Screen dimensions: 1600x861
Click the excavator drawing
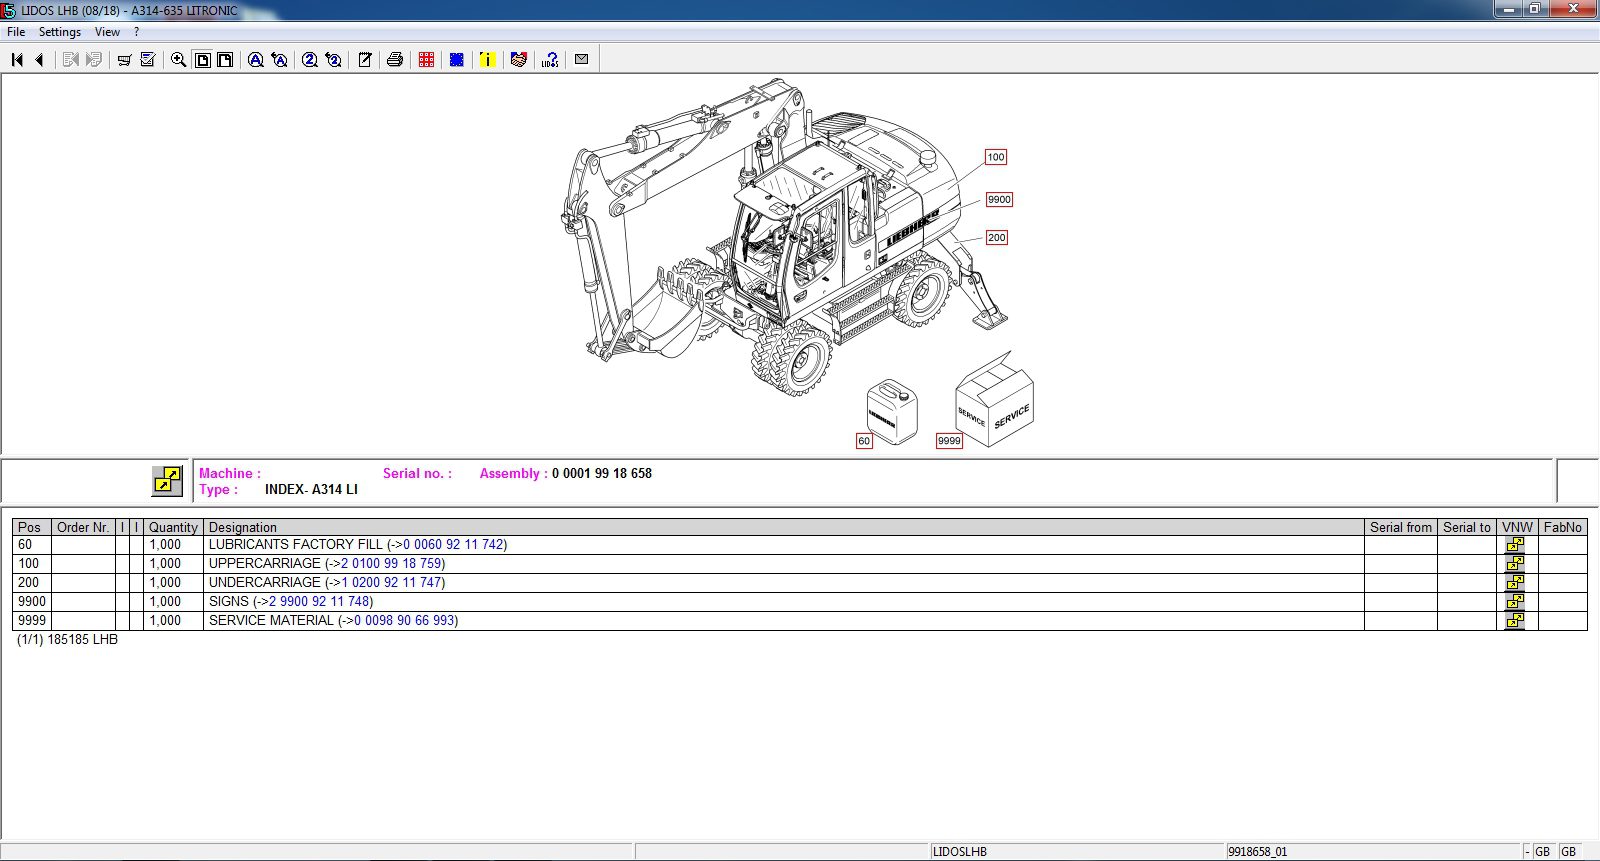click(x=785, y=240)
